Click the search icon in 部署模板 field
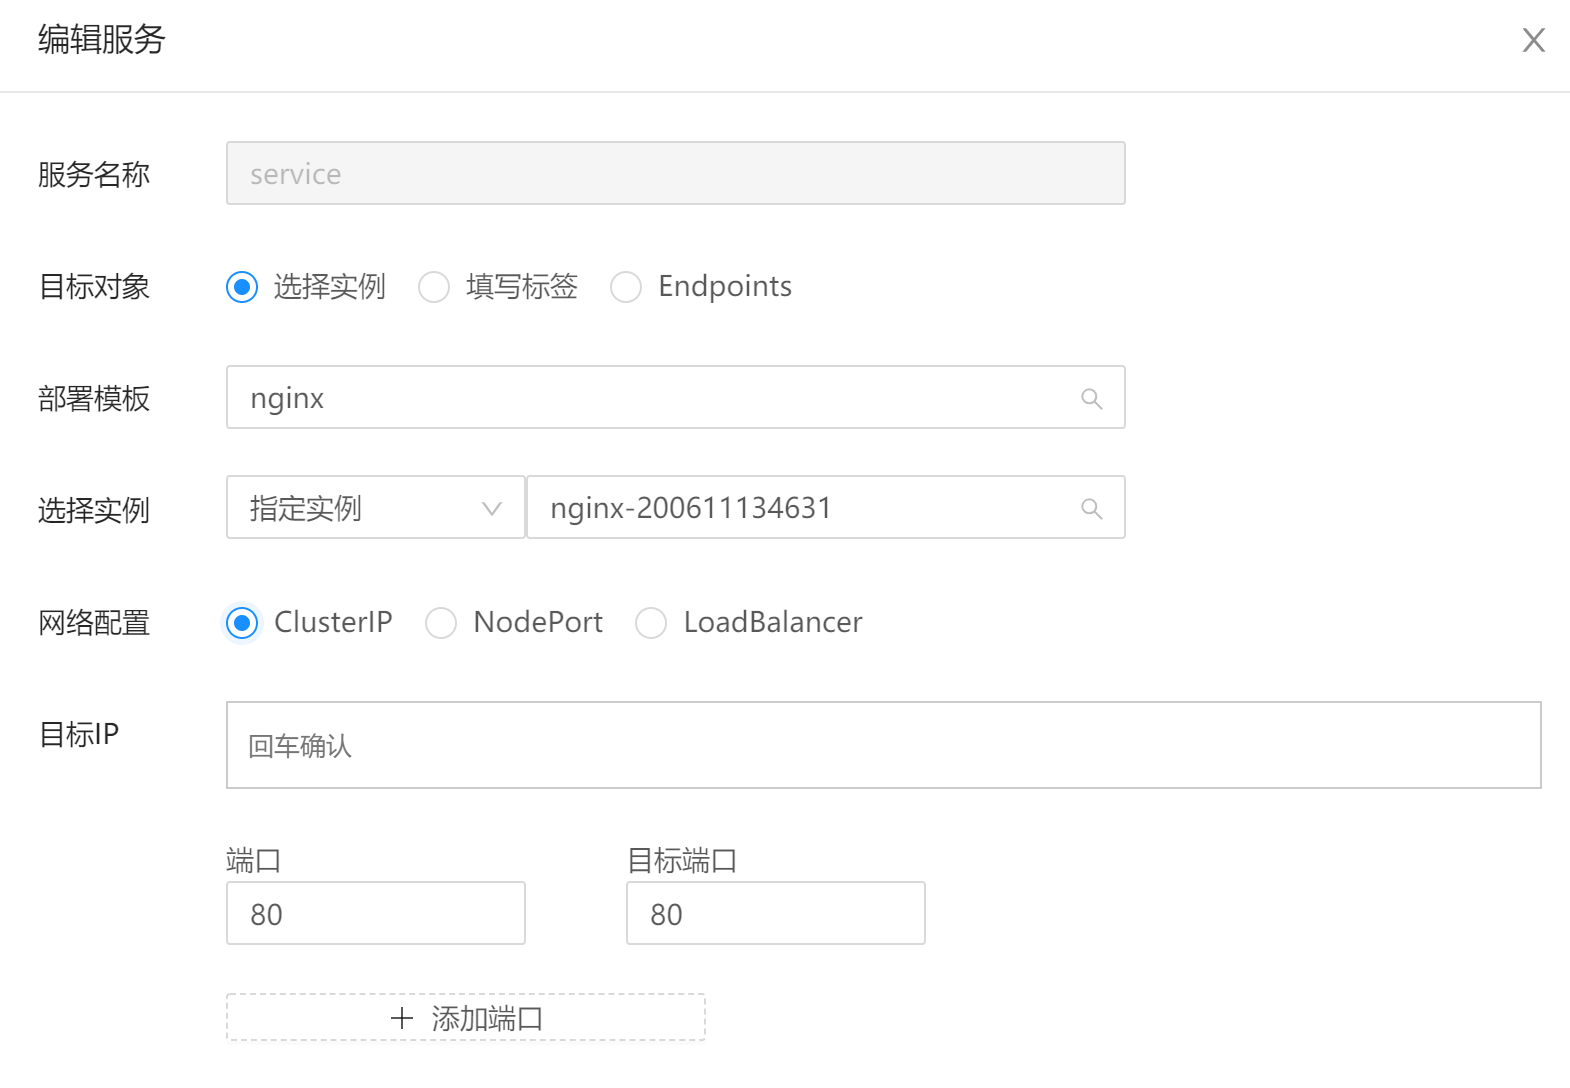Screen dimensions: 1570x1088 coord(1091,399)
